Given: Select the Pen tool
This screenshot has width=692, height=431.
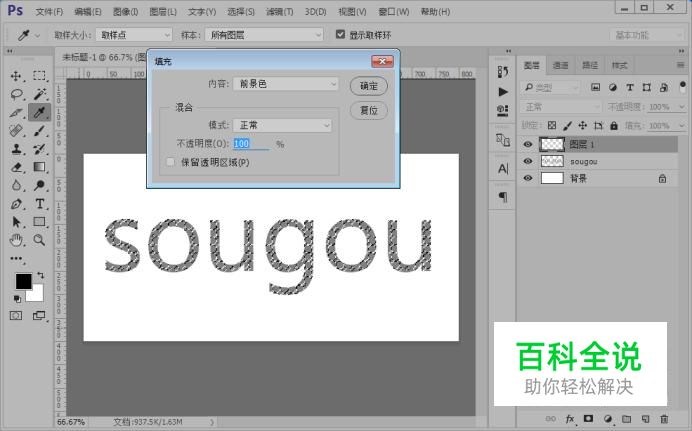Looking at the screenshot, I should click(x=16, y=204).
